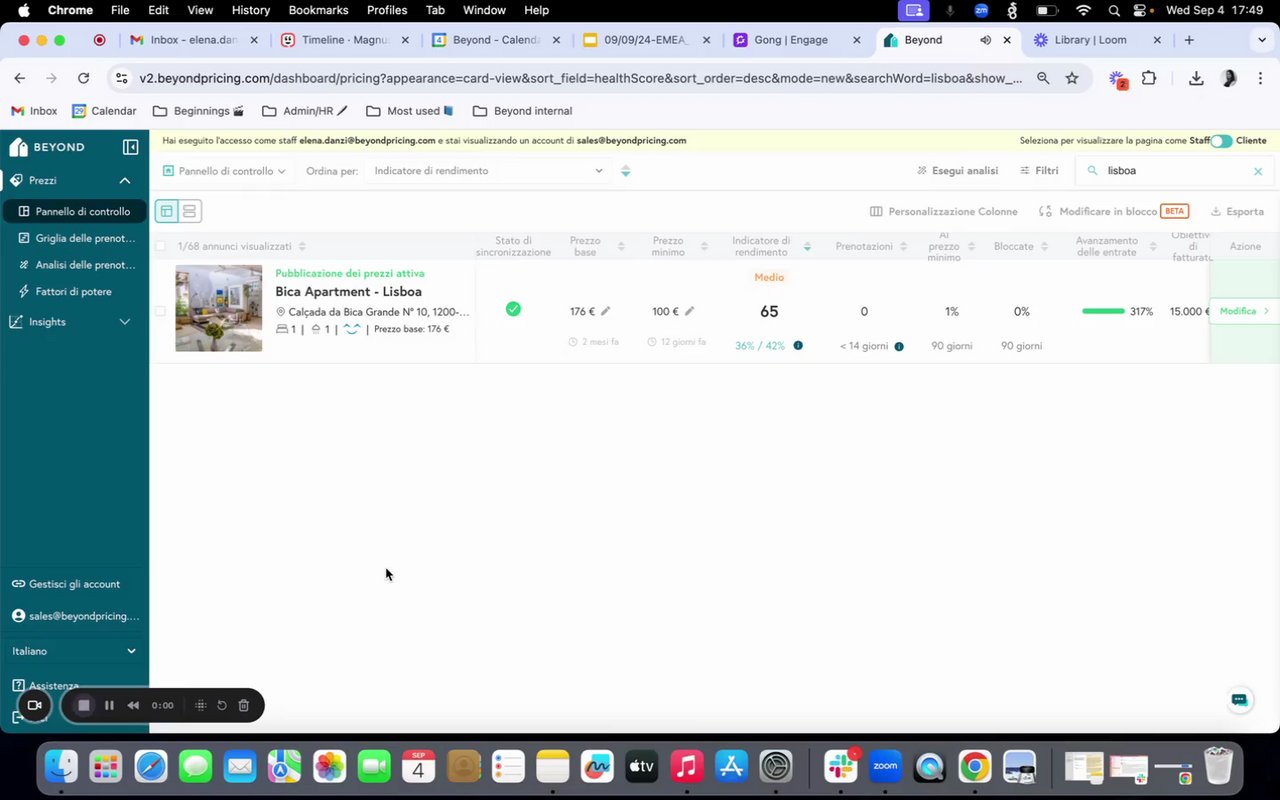1280x800 pixels.
Task: Restart the Loom recording
Action: tap(222, 705)
